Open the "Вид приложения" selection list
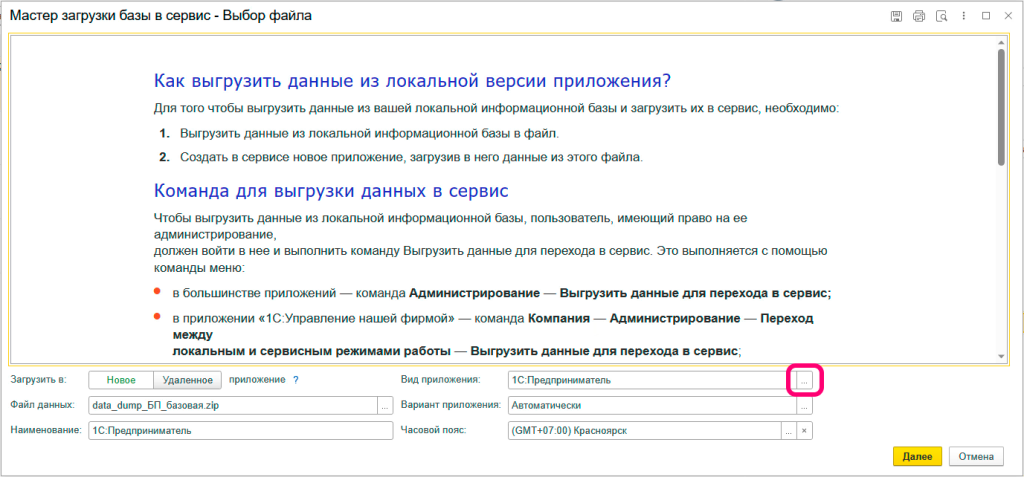This screenshot has width=1024, height=477. coord(804,380)
